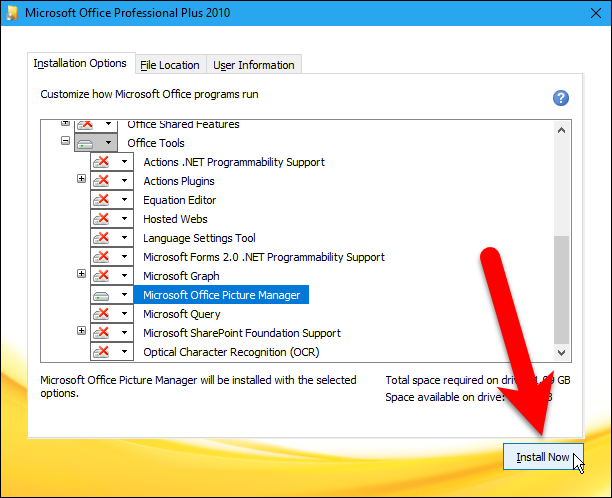Image resolution: width=612 pixels, height=498 pixels.
Task: Open the Office Tools install option dropdown
Action: 109,143
